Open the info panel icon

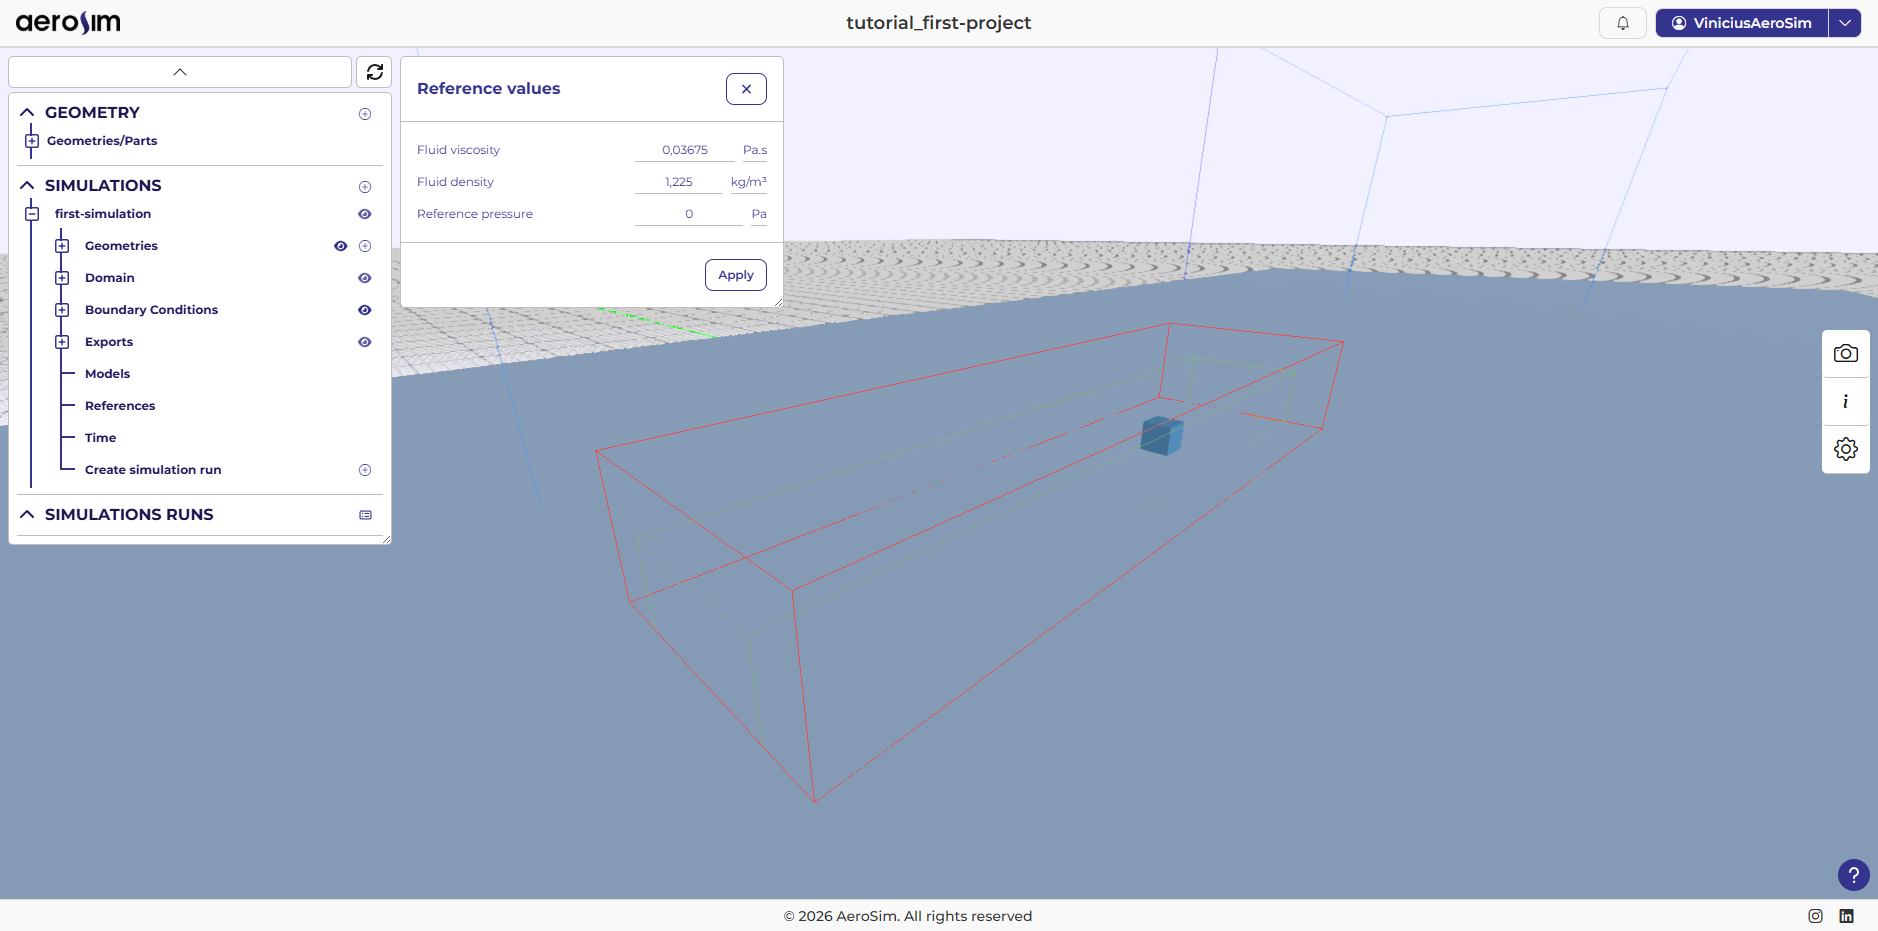pyautogui.click(x=1845, y=402)
